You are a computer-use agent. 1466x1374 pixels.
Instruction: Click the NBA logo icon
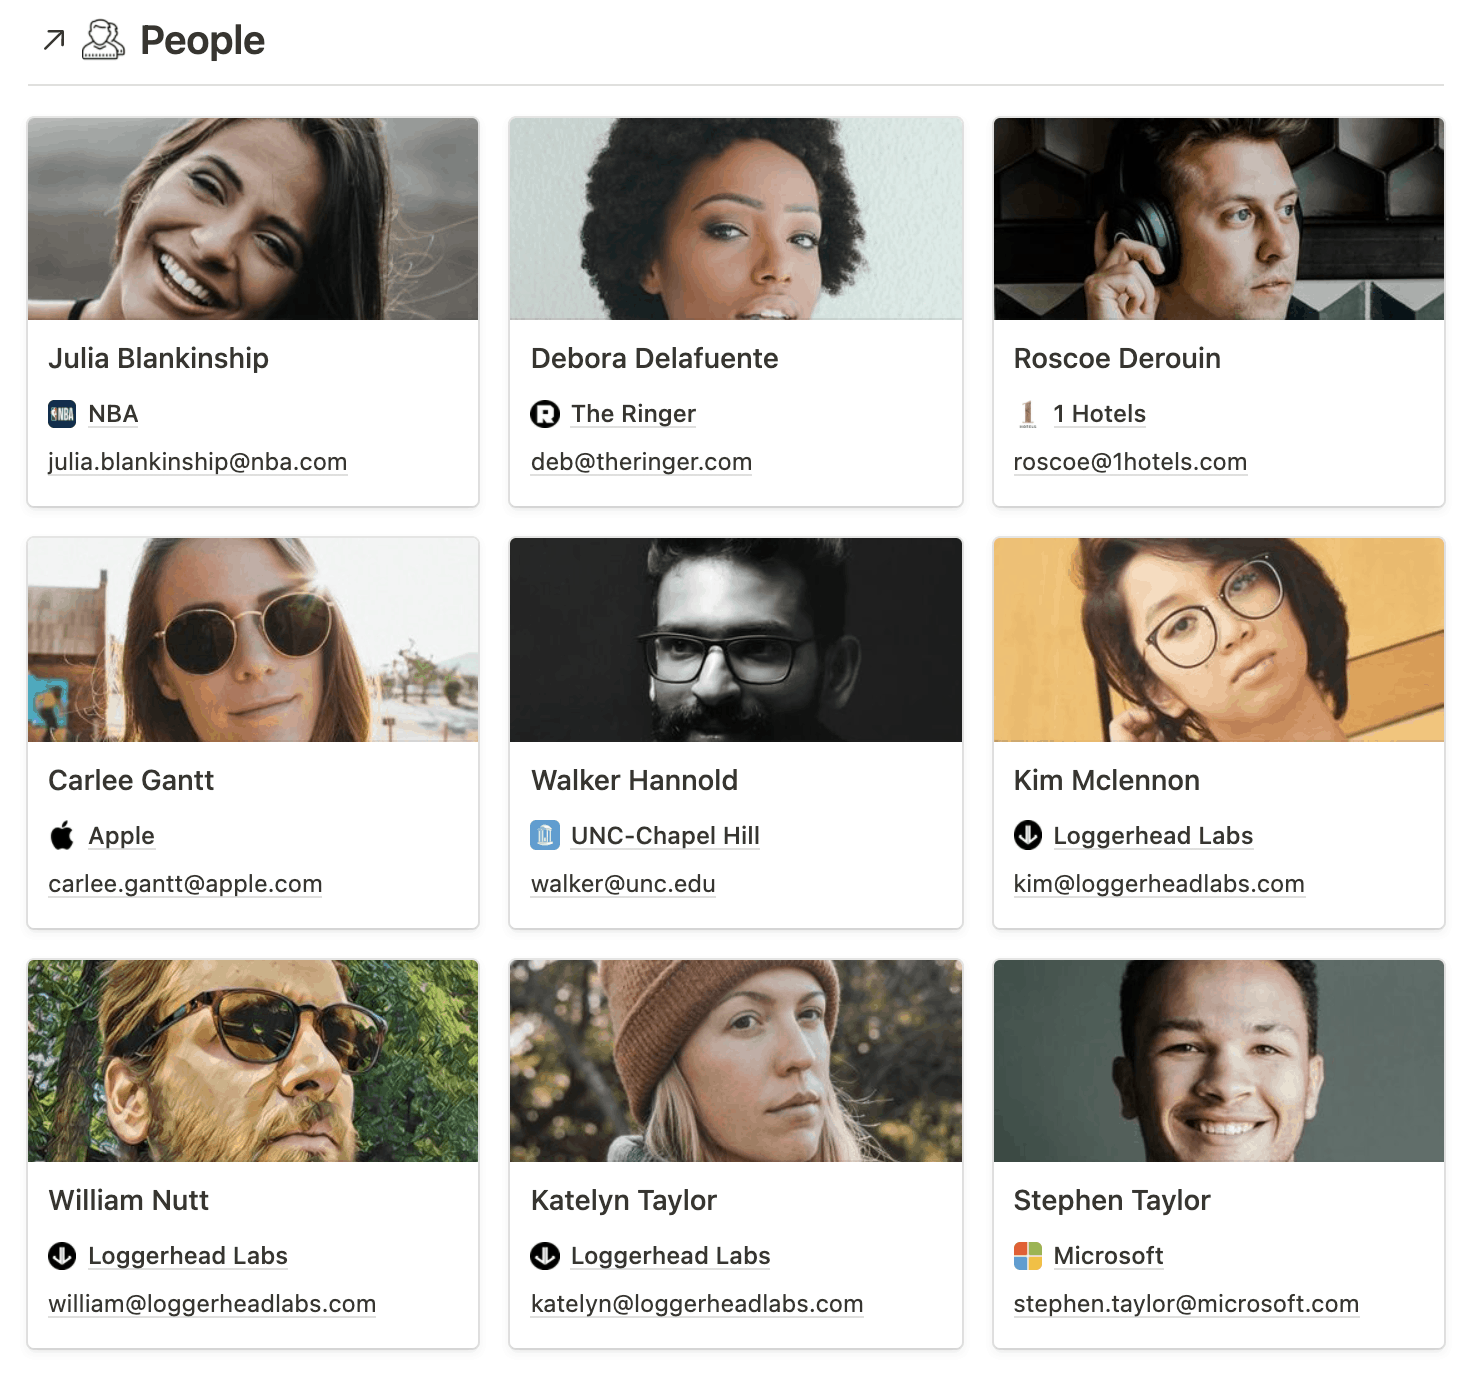point(62,414)
